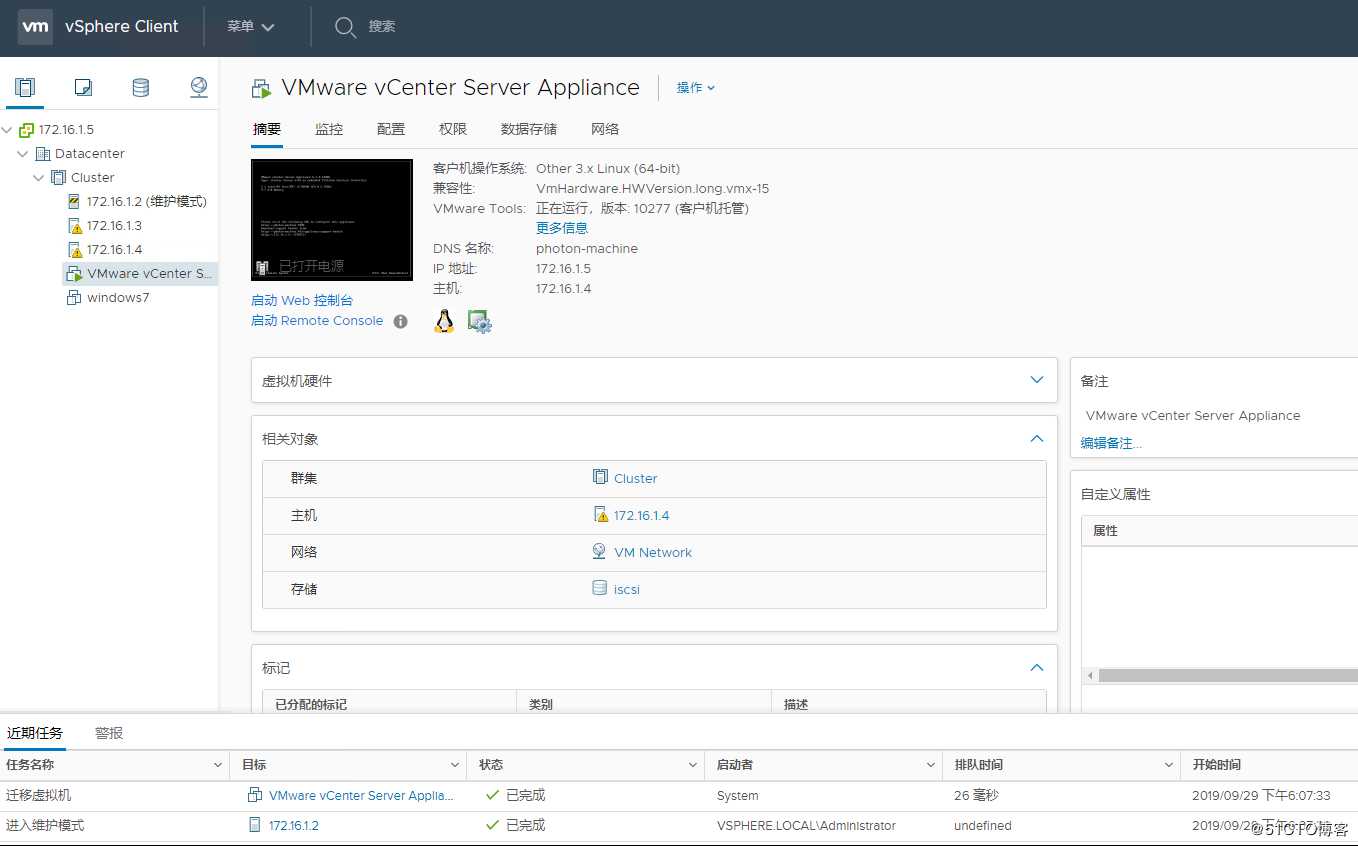
Task: Click the VMware vm logo
Action: (35, 26)
